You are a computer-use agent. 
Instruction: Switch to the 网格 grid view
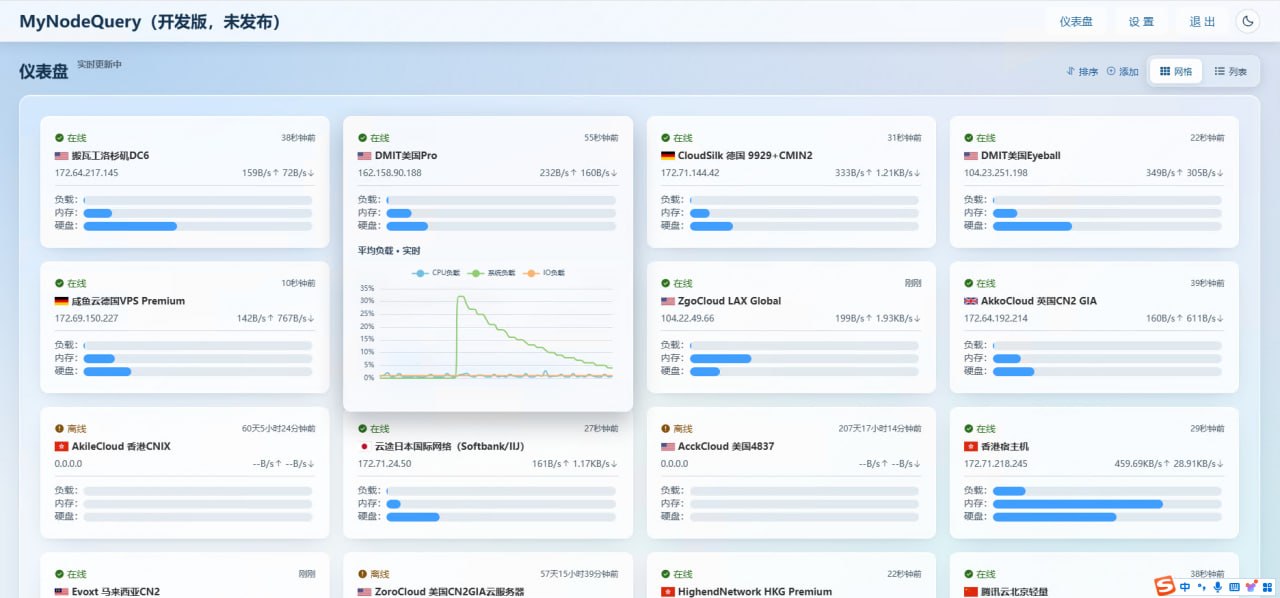pyautogui.click(x=1176, y=72)
